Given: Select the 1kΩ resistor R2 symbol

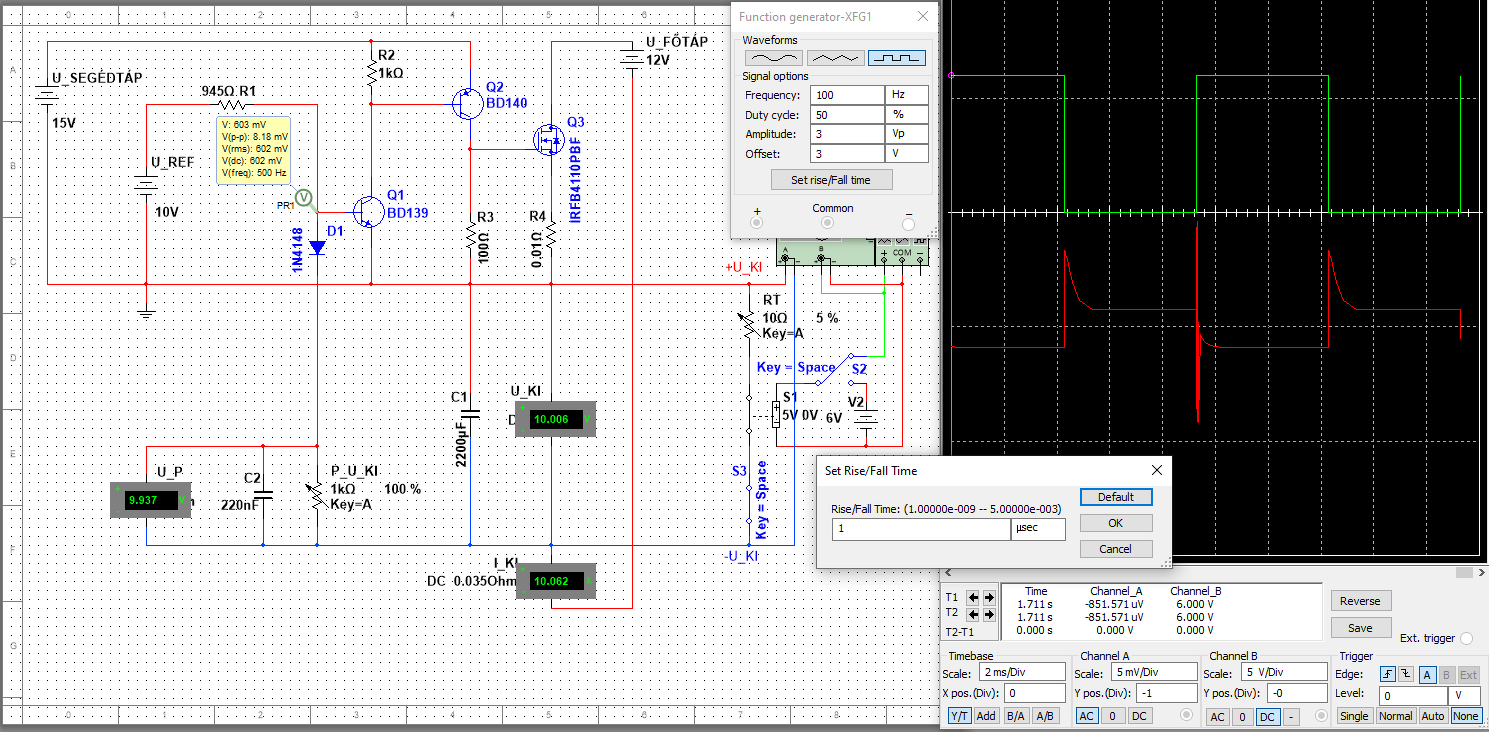Looking at the screenshot, I should click(371, 72).
